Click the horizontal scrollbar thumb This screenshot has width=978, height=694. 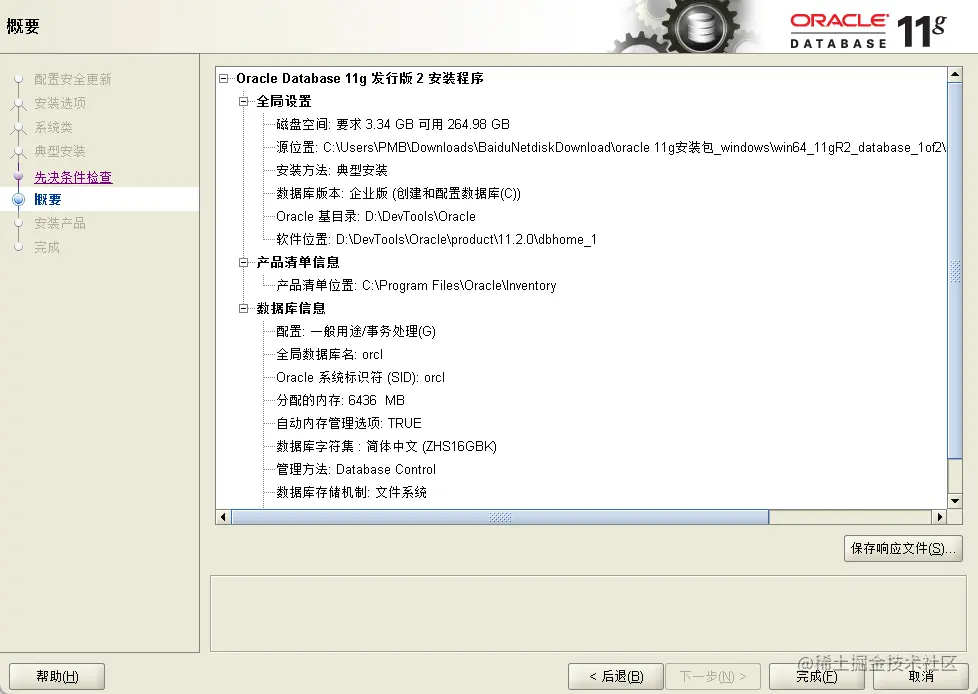(500, 517)
